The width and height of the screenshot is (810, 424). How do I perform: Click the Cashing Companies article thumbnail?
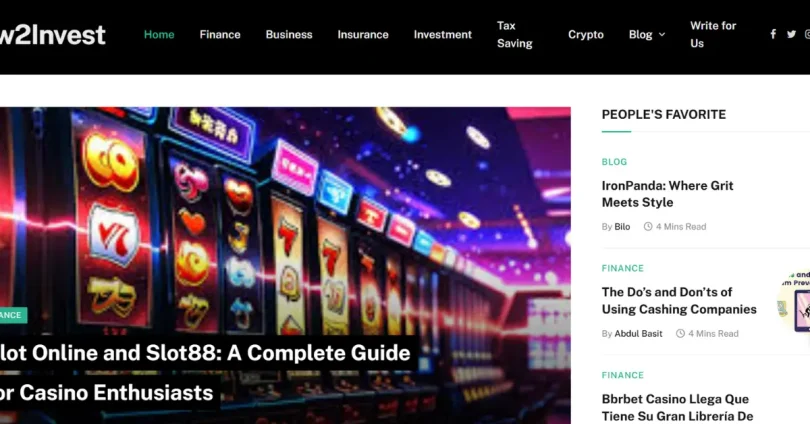794,301
